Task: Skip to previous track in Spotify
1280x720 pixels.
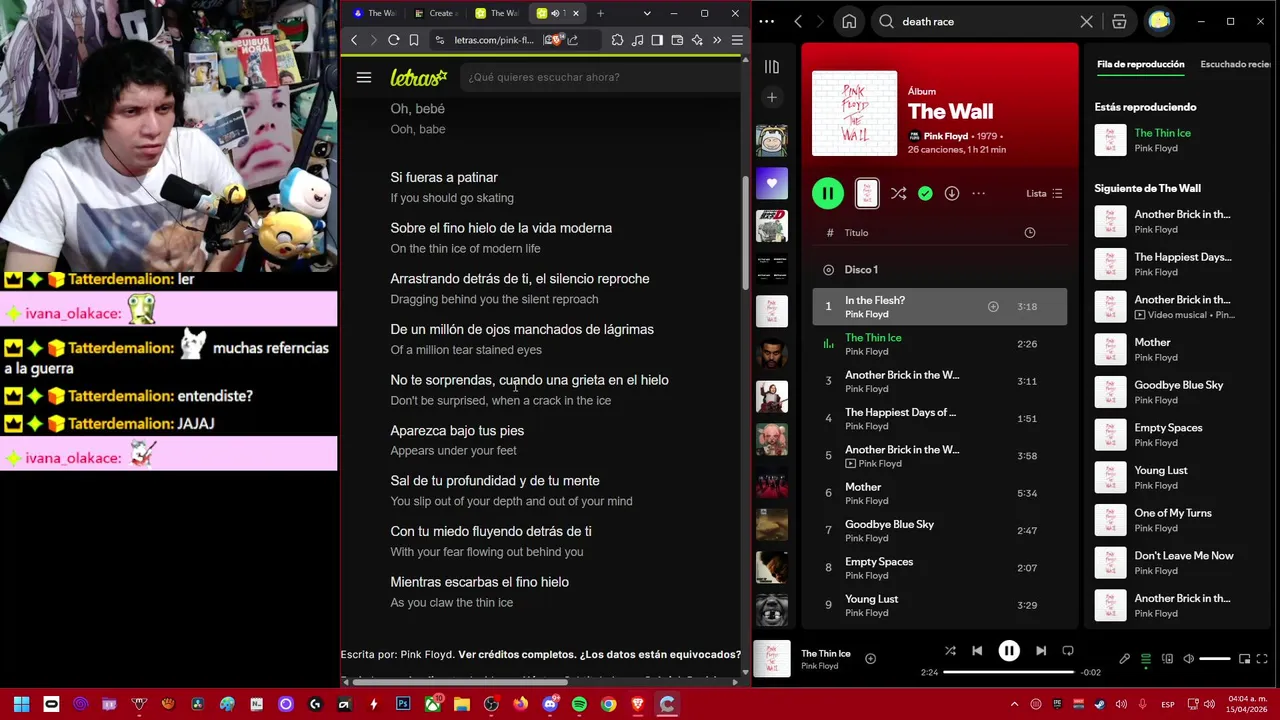Action: pyautogui.click(x=977, y=651)
